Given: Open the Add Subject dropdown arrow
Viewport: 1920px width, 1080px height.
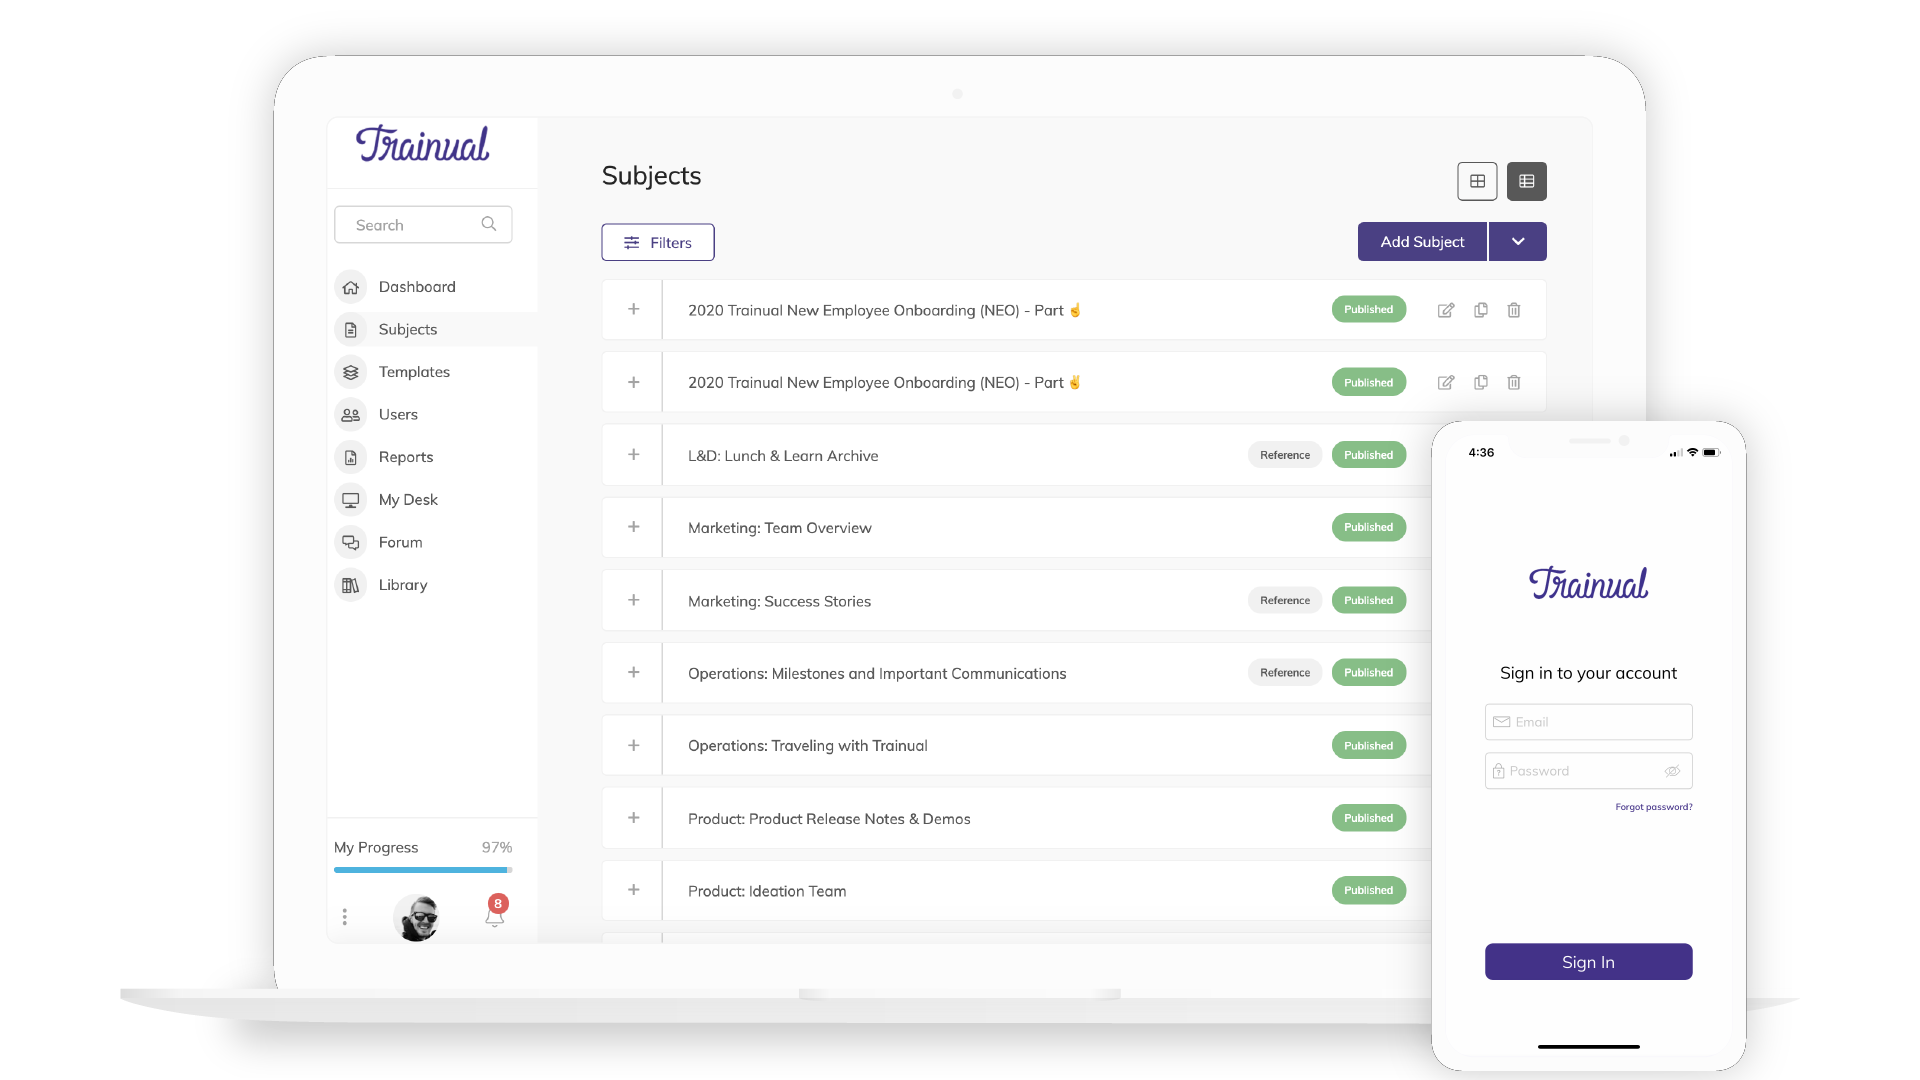Looking at the screenshot, I should pos(1518,242).
